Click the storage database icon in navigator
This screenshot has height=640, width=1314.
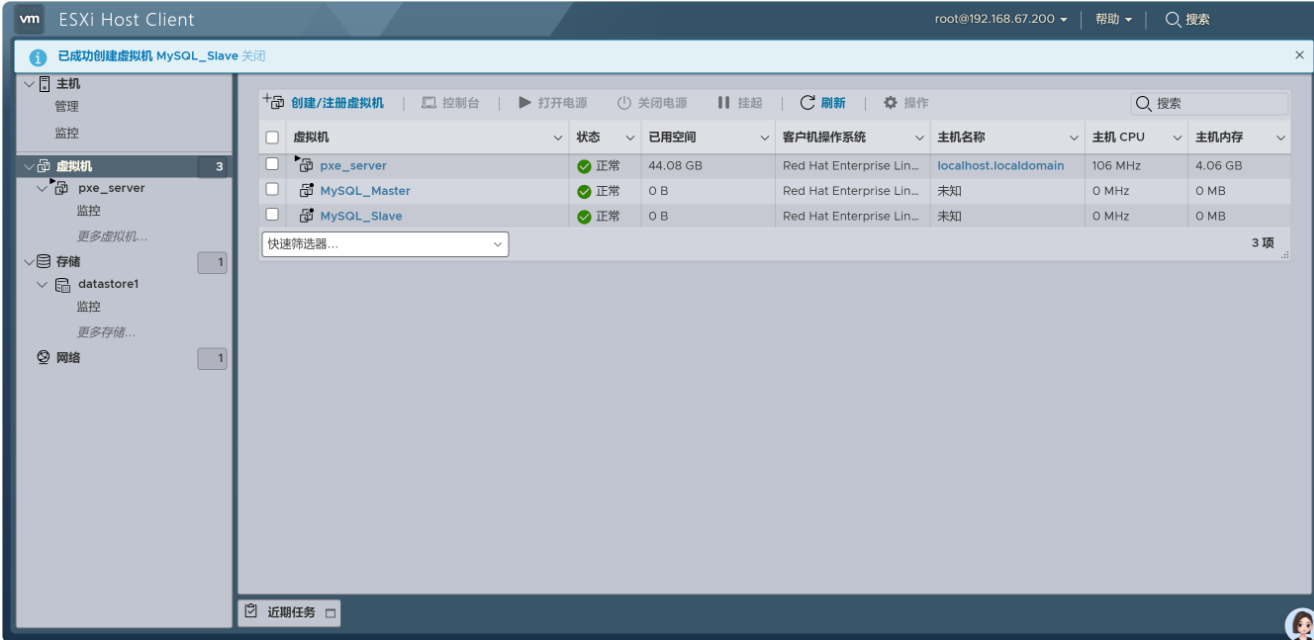pos(43,262)
